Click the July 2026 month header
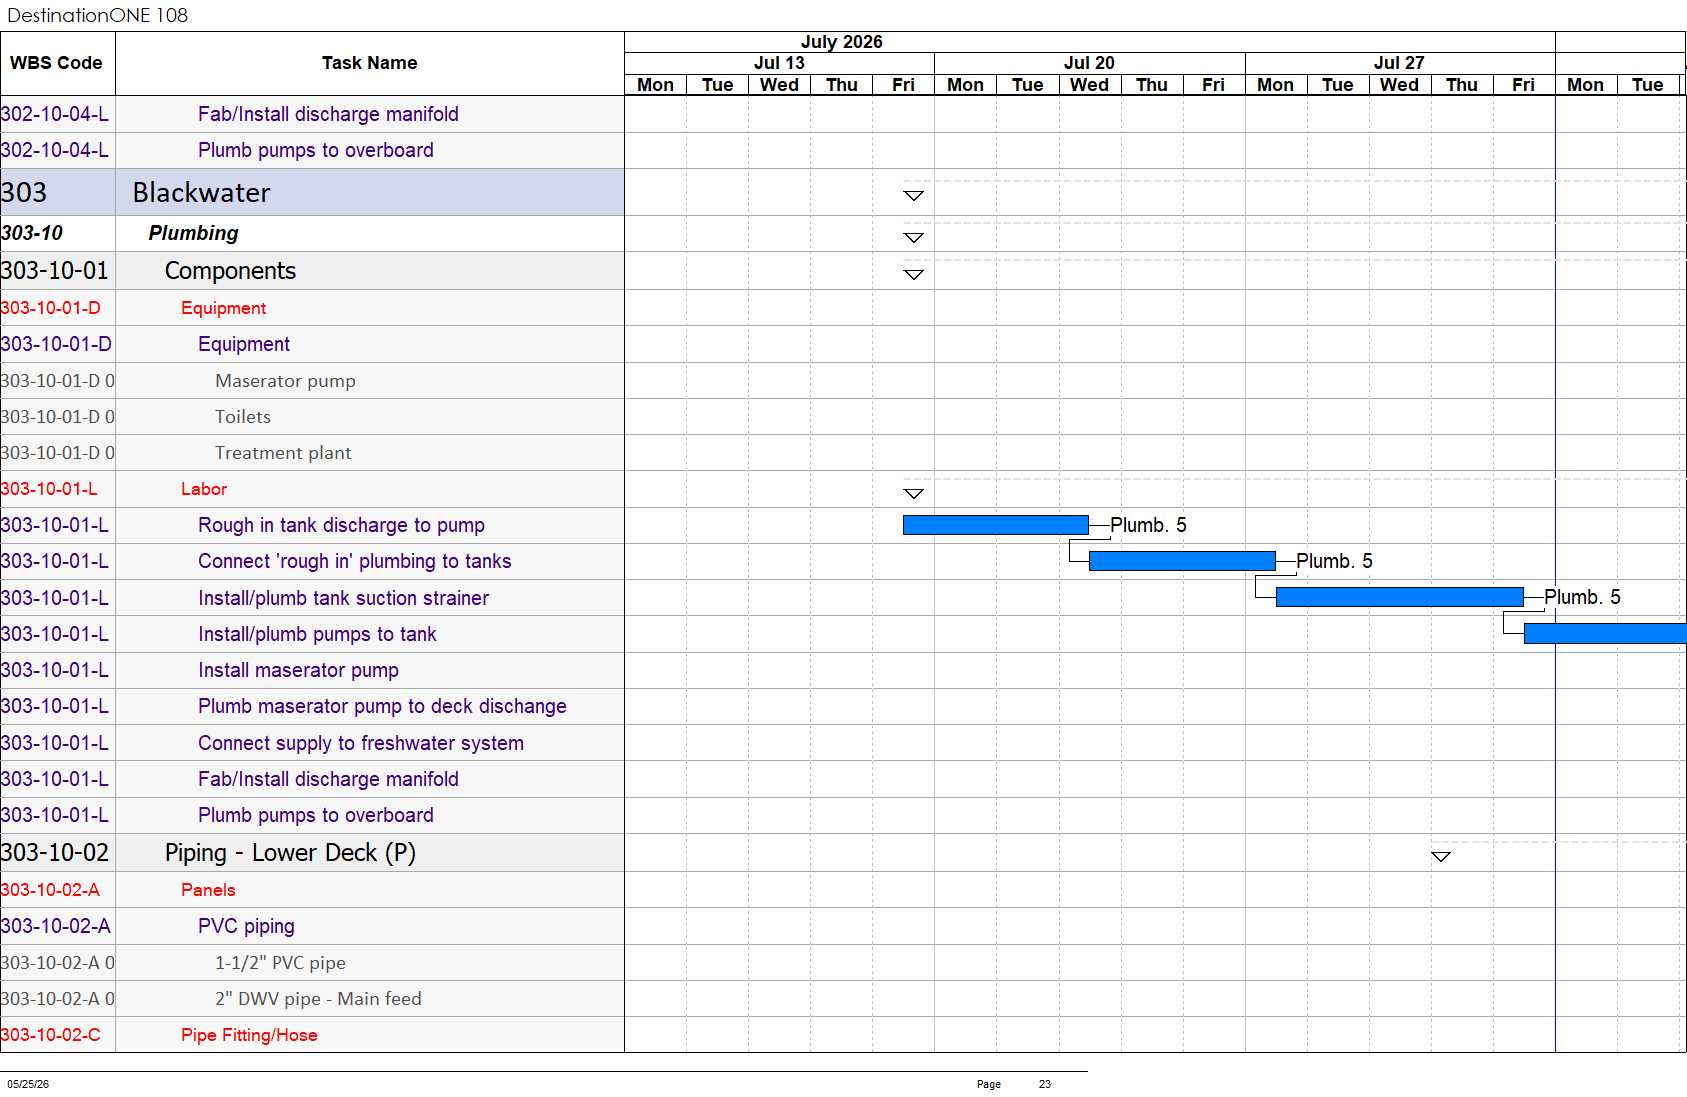 [841, 42]
